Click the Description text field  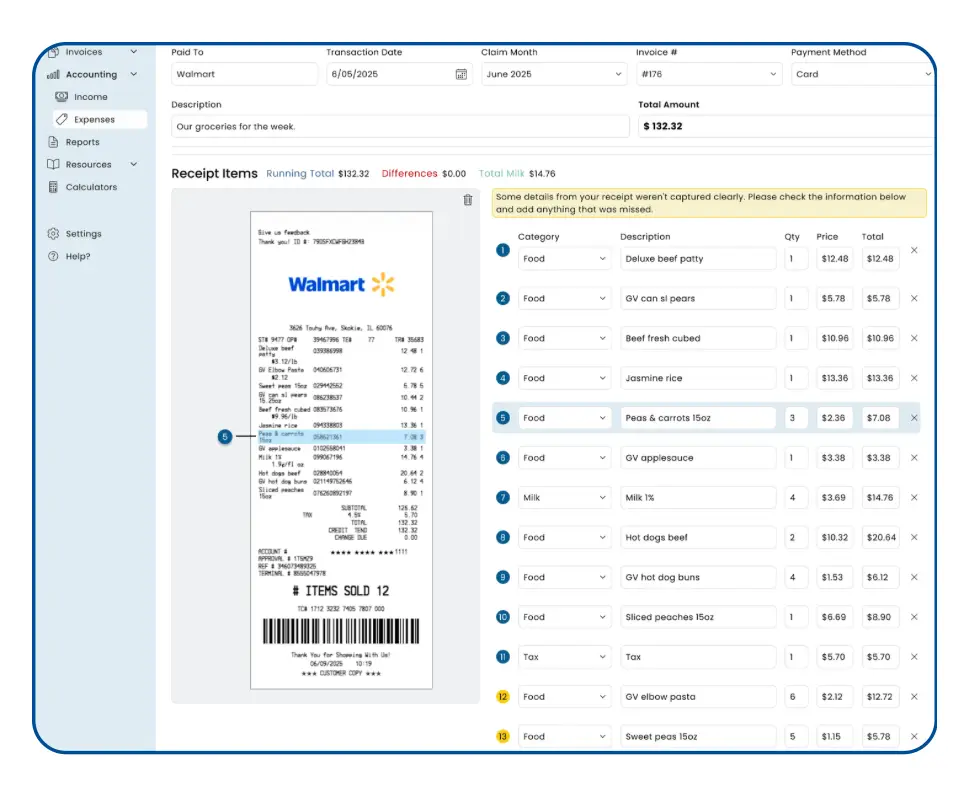coord(400,127)
